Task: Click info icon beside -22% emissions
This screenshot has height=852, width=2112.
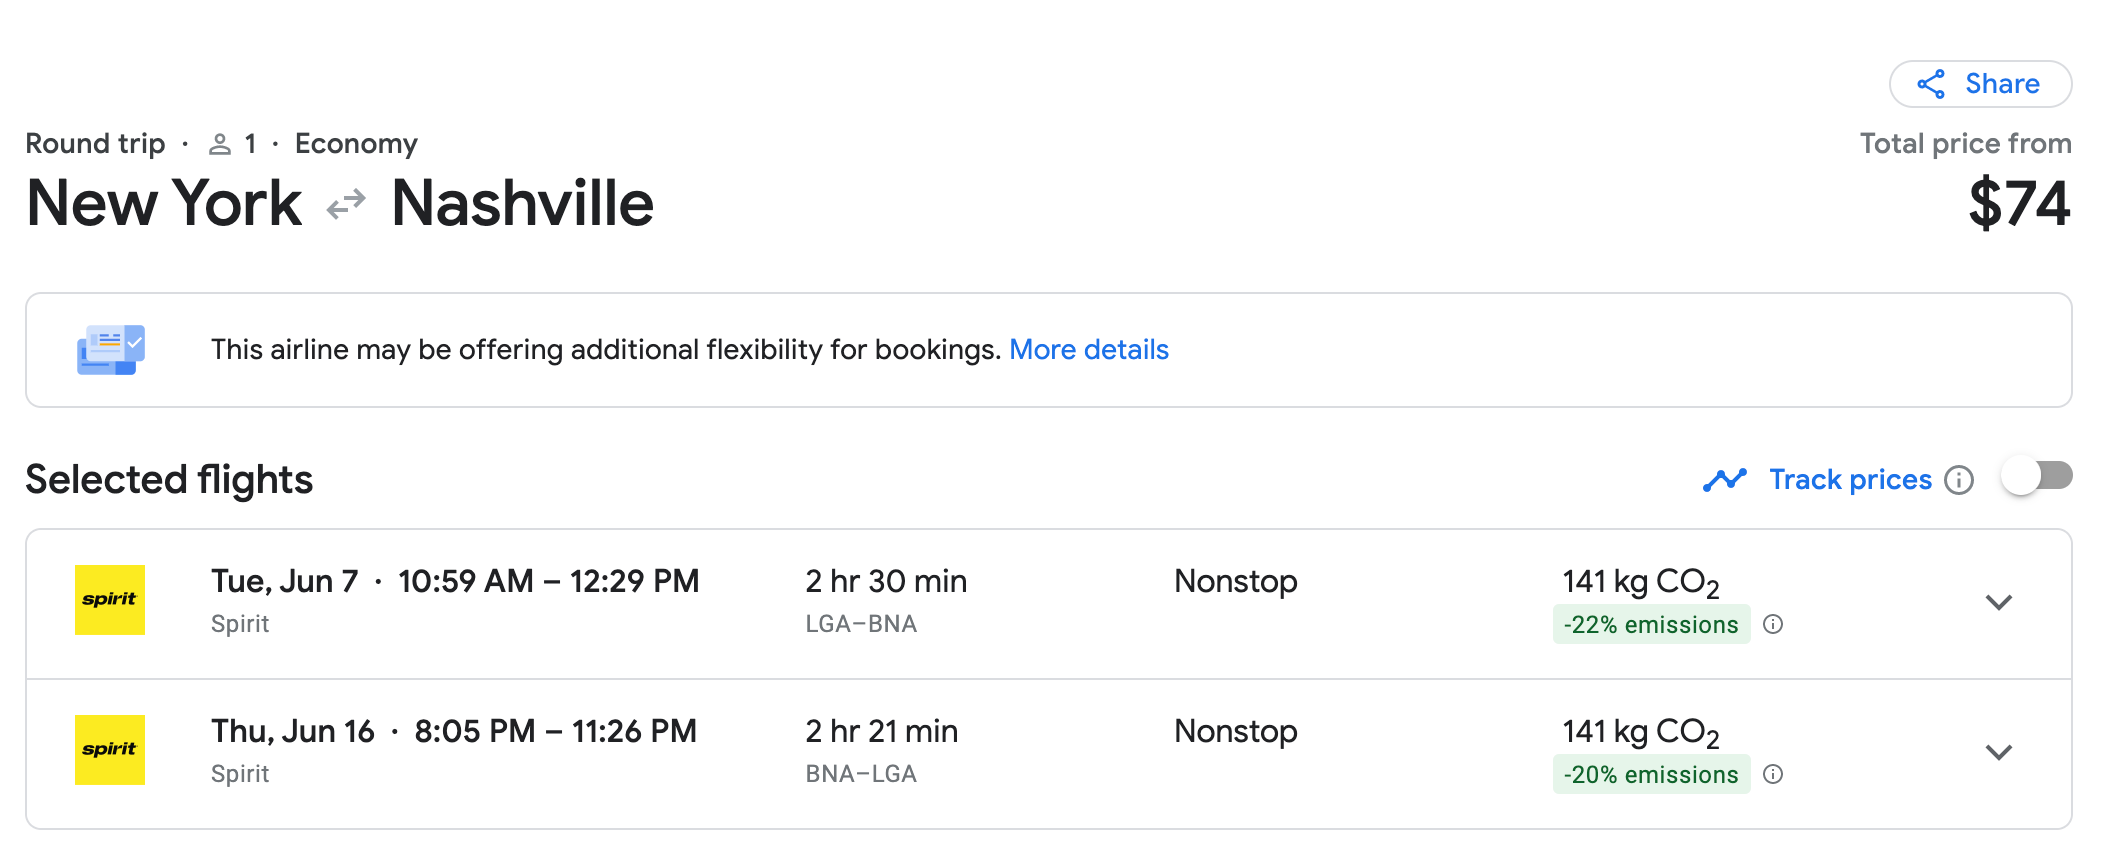Action: (x=1773, y=625)
